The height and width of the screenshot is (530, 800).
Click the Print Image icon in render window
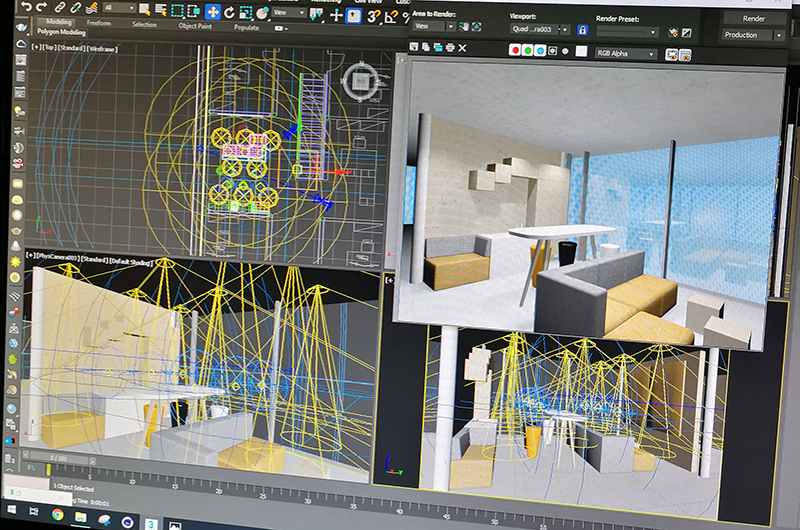tap(451, 50)
